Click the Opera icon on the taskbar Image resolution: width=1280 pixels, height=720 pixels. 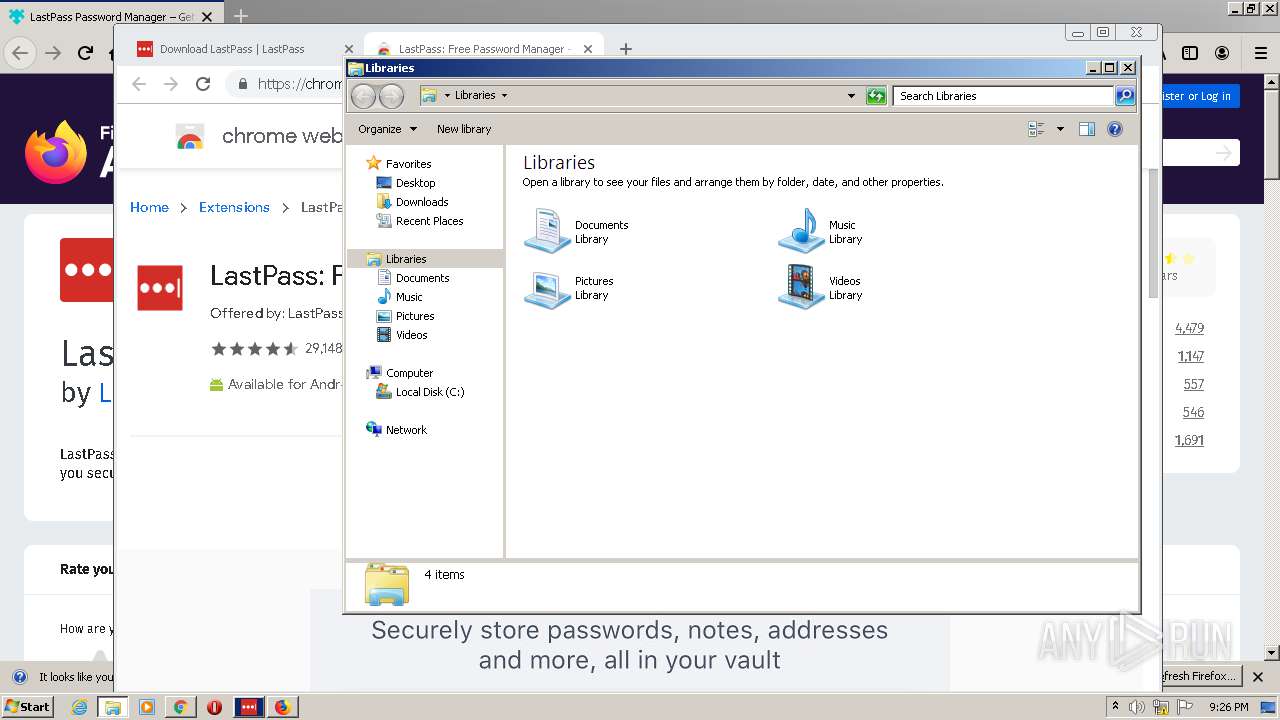click(214, 707)
